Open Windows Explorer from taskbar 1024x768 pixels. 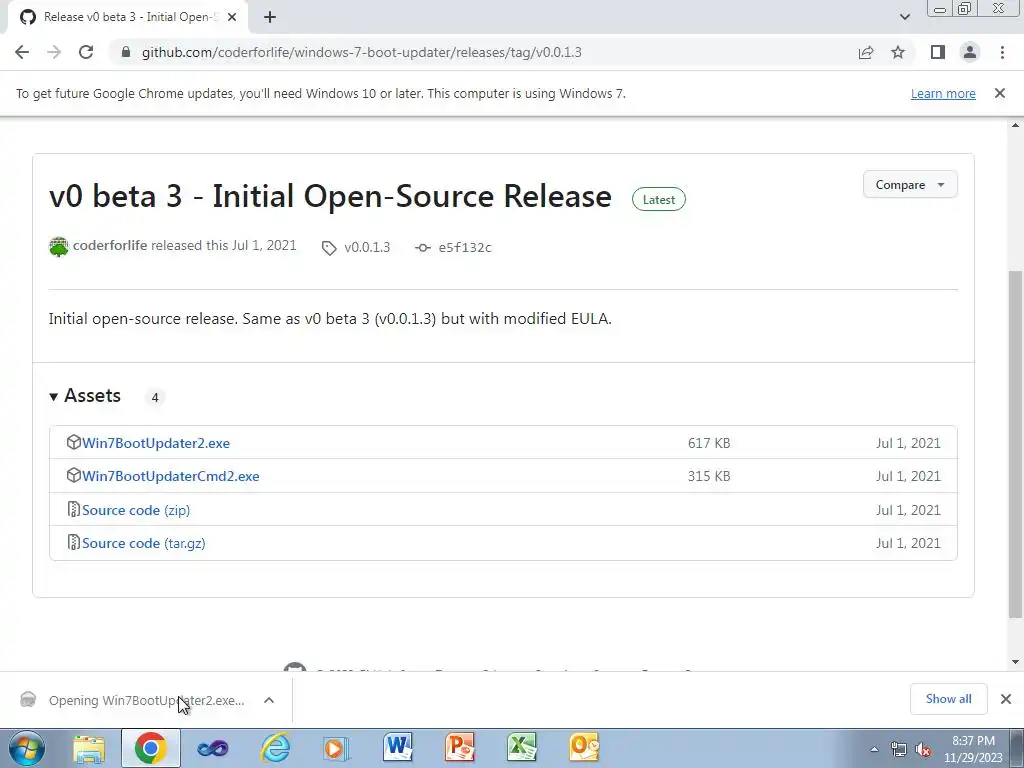pyautogui.click(x=89, y=748)
